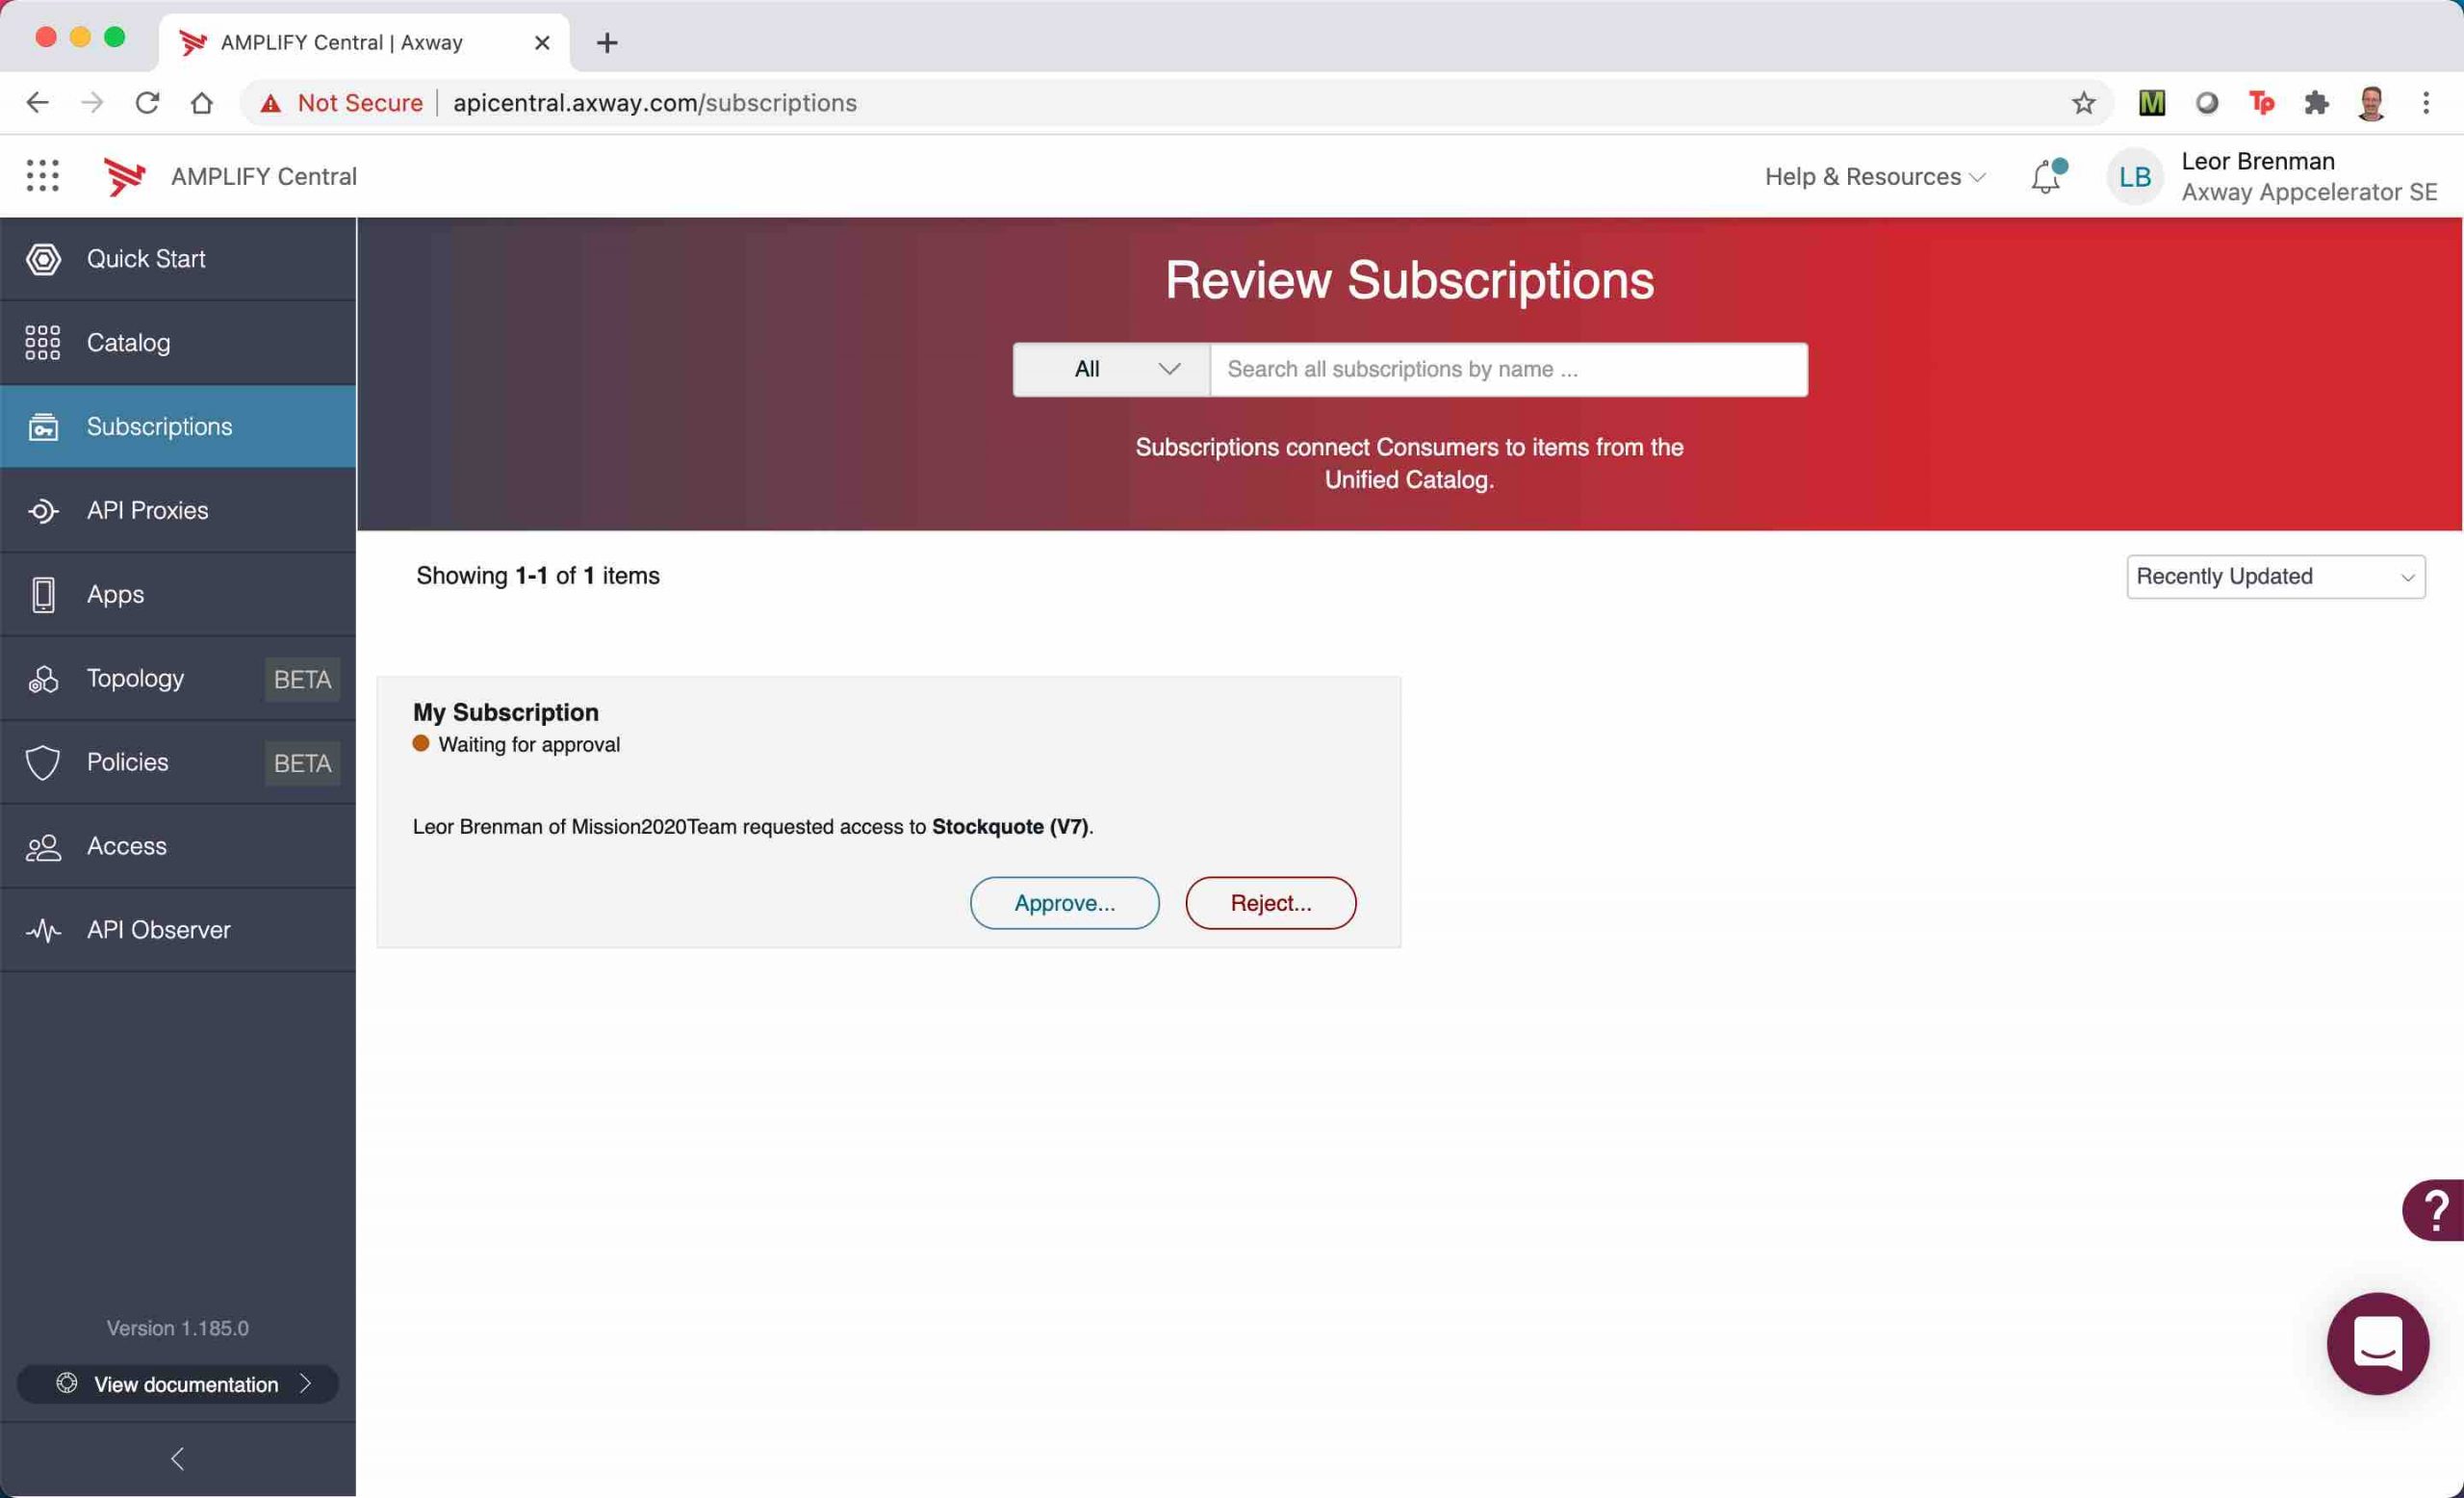
Task: Click AMPLIFY Central header title
Action: tap(264, 177)
